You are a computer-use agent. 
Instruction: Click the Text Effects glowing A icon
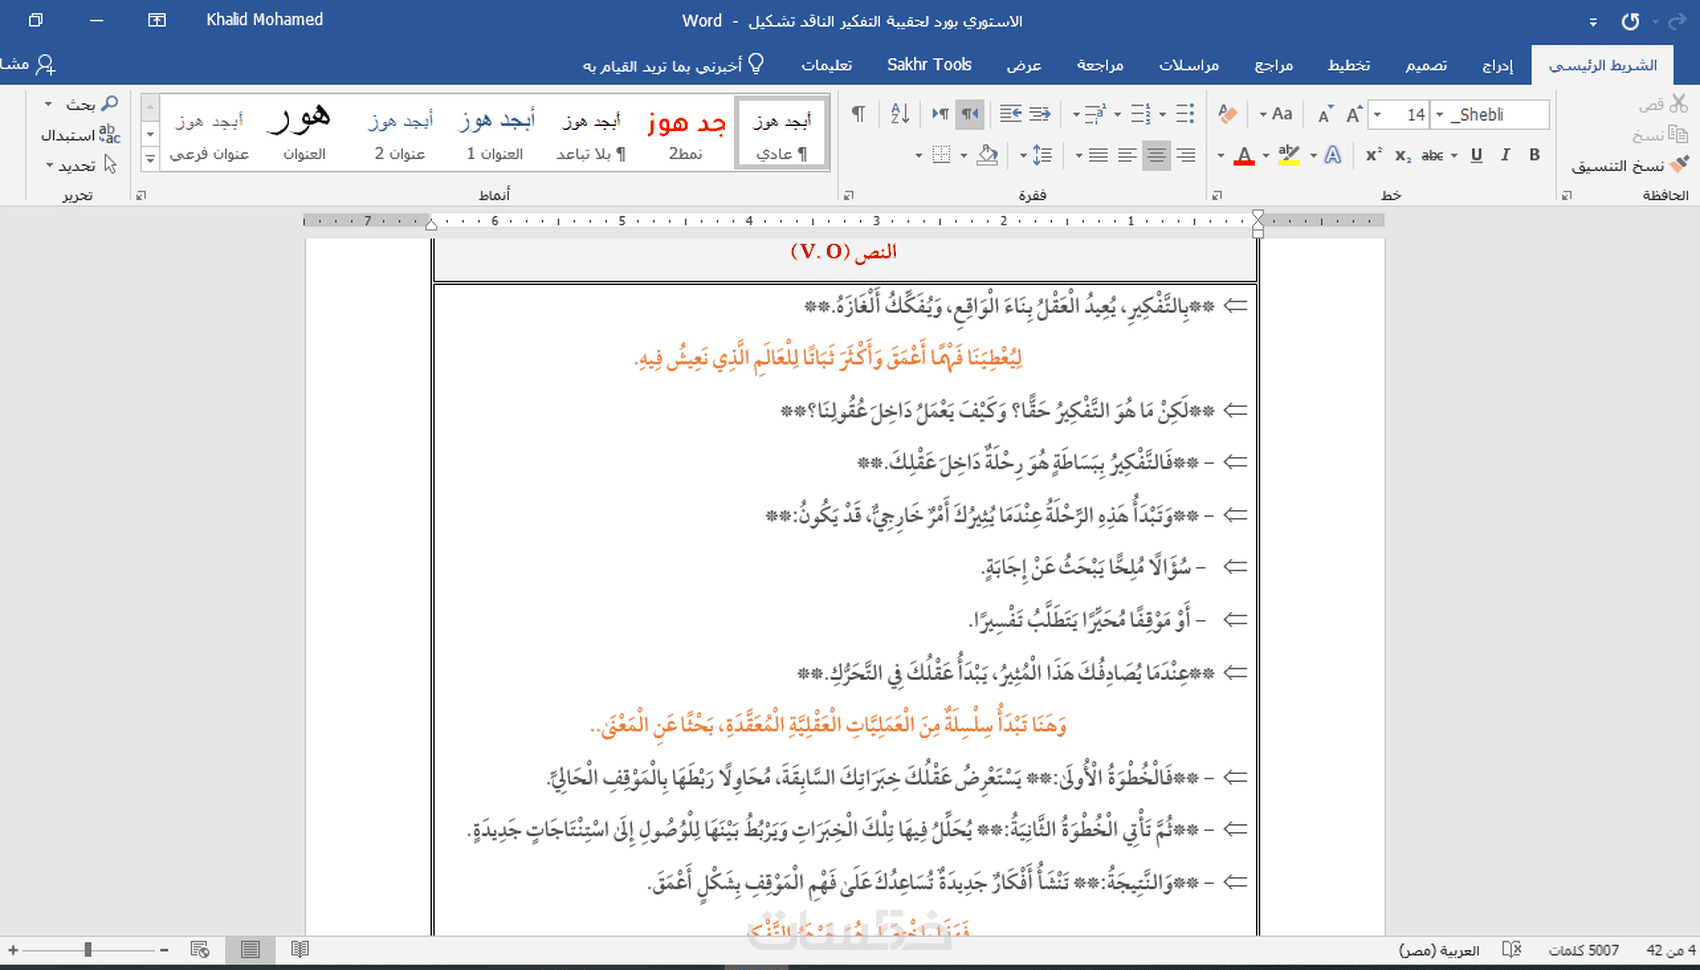pyautogui.click(x=1333, y=155)
